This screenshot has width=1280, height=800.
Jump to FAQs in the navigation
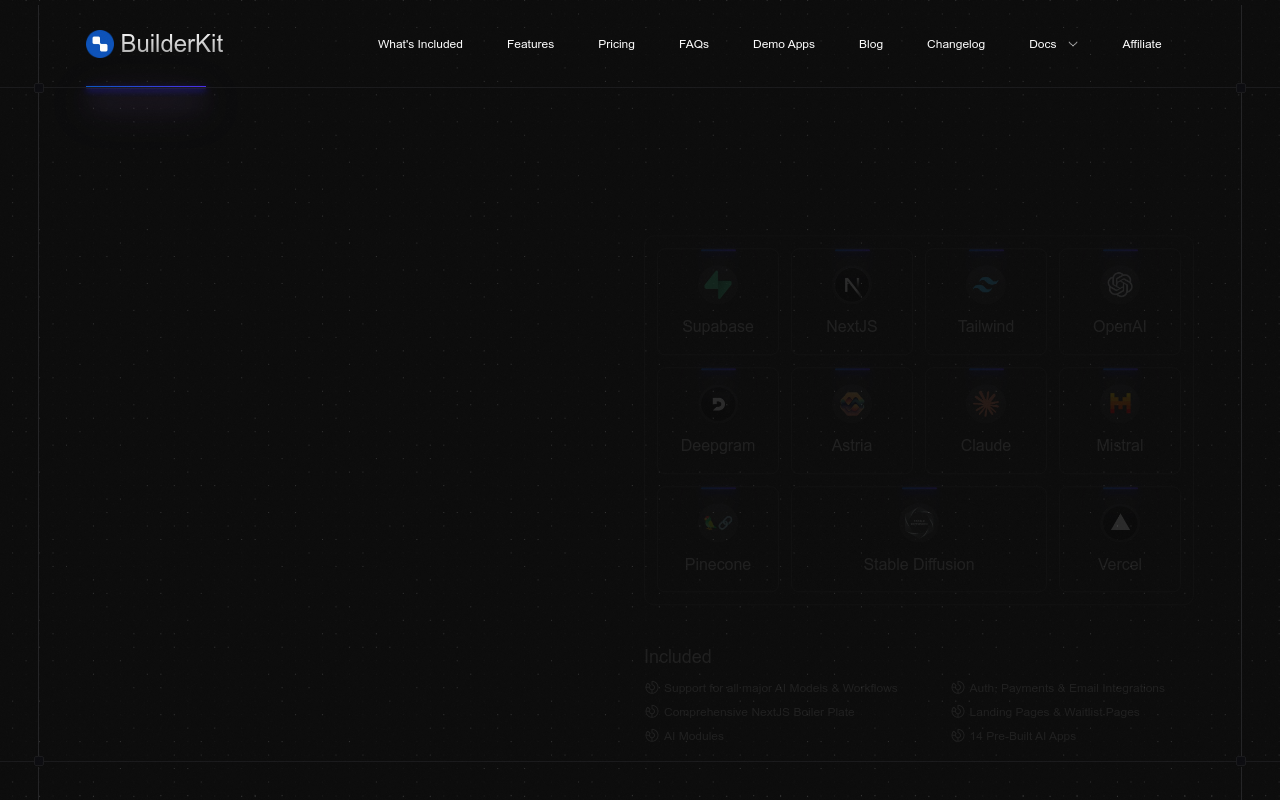tap(694, 44)
